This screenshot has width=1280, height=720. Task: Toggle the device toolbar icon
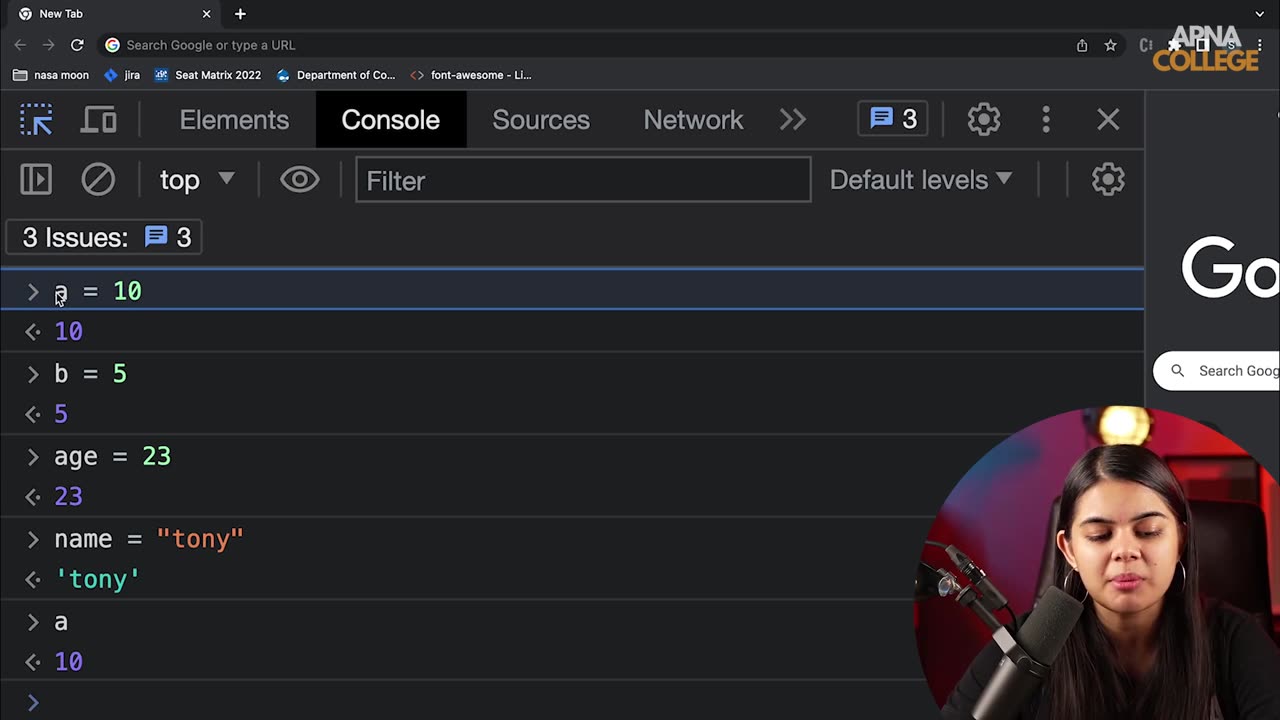tap(98, 120)
